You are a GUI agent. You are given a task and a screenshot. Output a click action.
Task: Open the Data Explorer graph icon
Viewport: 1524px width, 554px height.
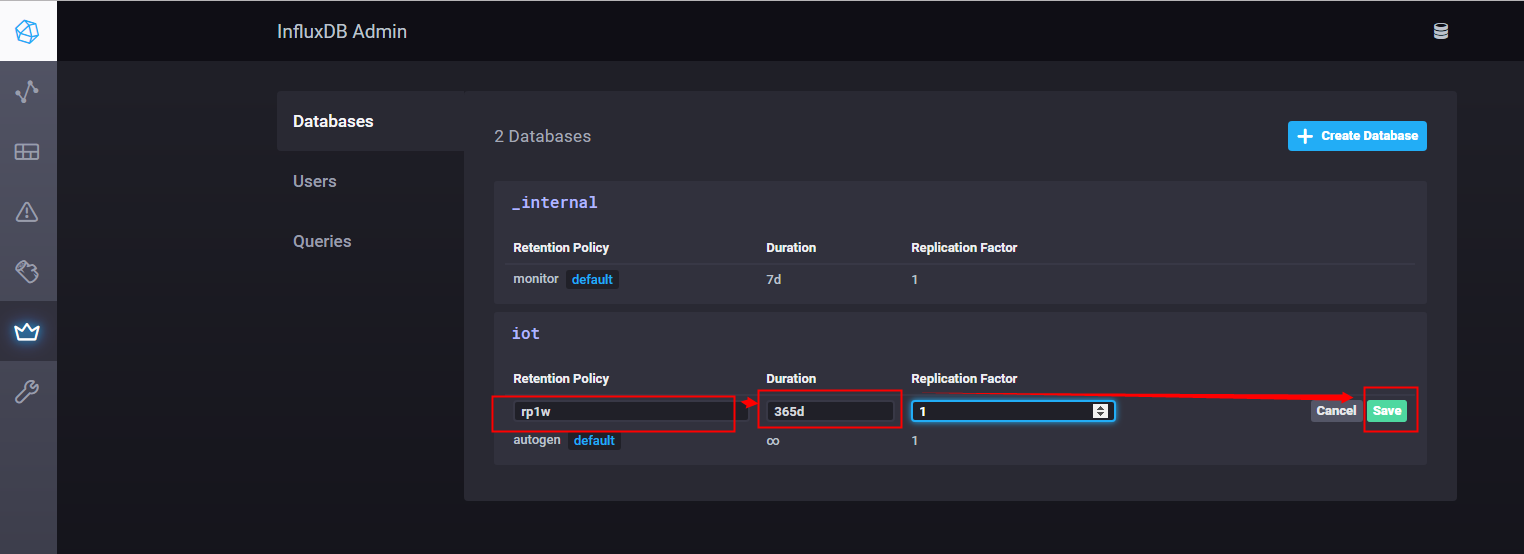(x=28, y=92)
